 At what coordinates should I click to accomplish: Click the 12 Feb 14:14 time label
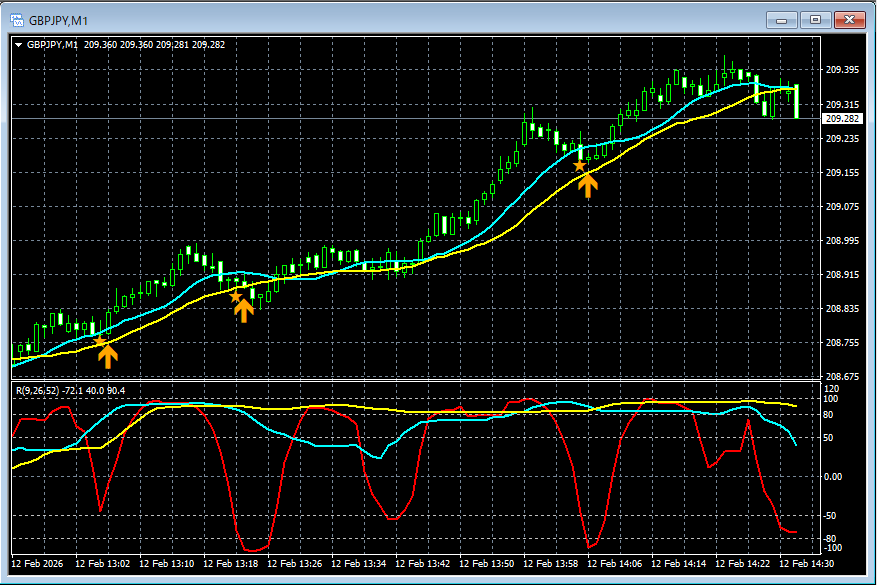pyautogui.click(x=679, y=564)
